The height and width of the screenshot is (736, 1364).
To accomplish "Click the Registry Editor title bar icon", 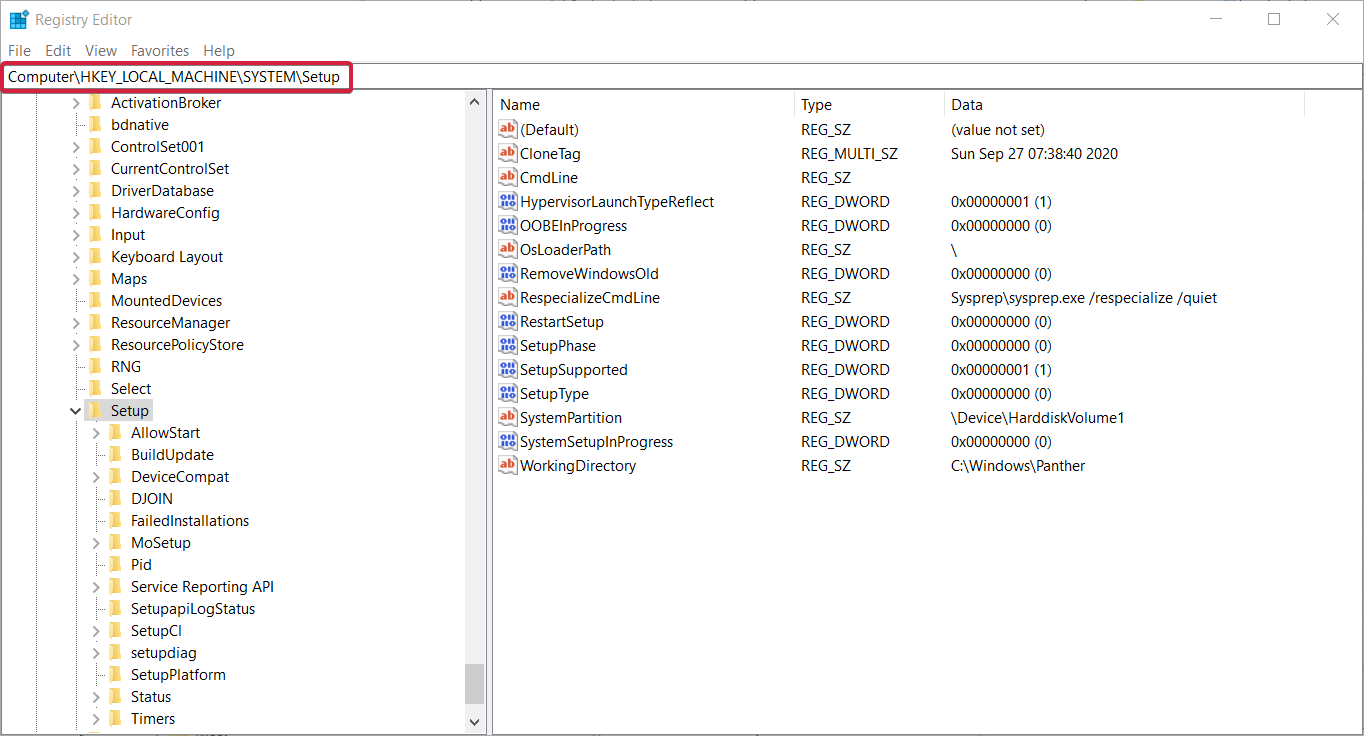I will (19, 19).
